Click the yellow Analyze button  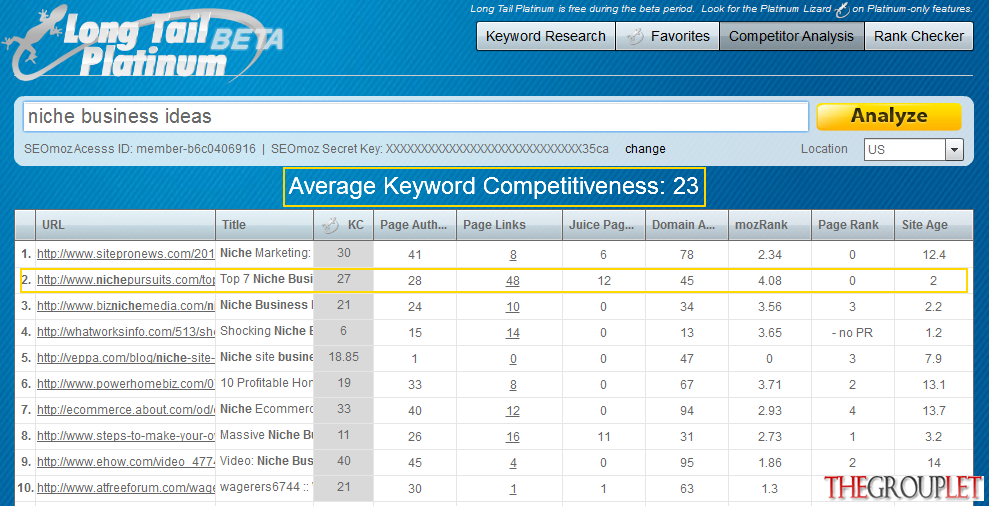pyautogui.click(x=889, y=116)
